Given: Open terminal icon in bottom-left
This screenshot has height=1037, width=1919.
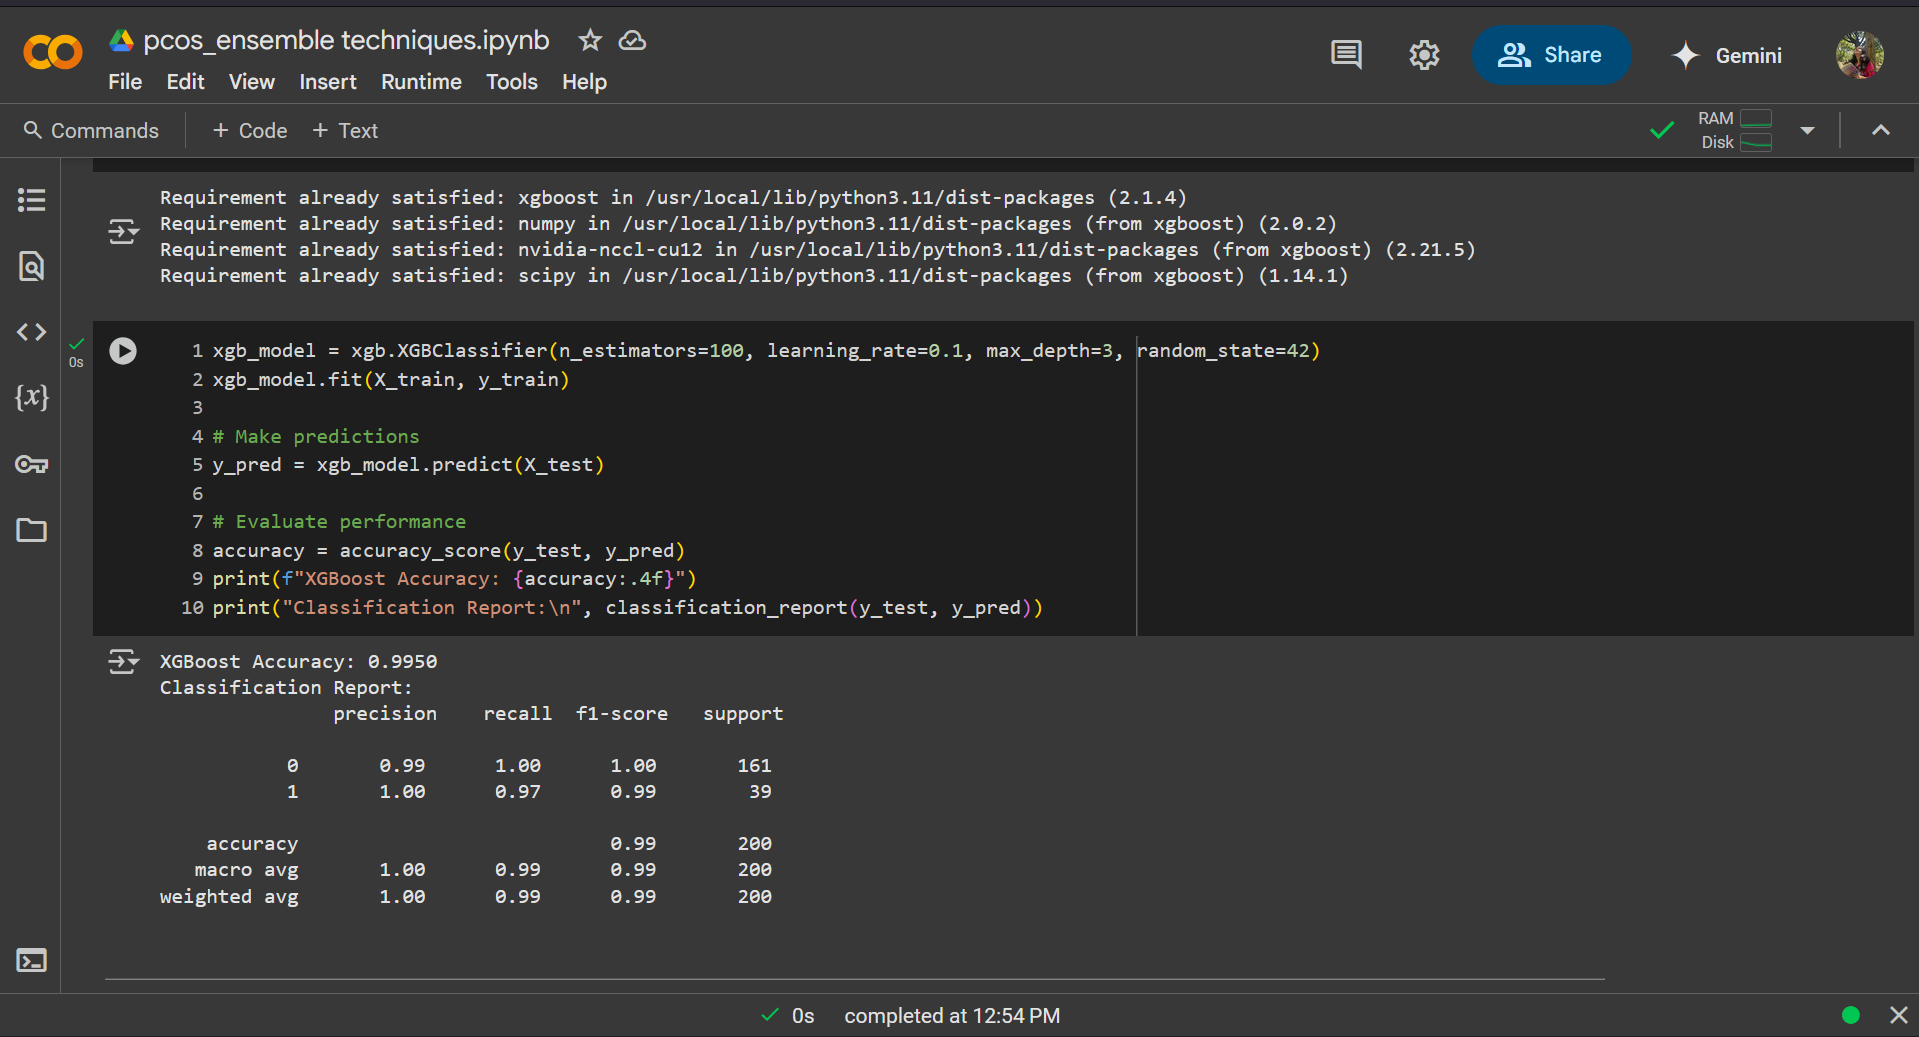Looking at the screenshot, I should (x=32, y=961).
